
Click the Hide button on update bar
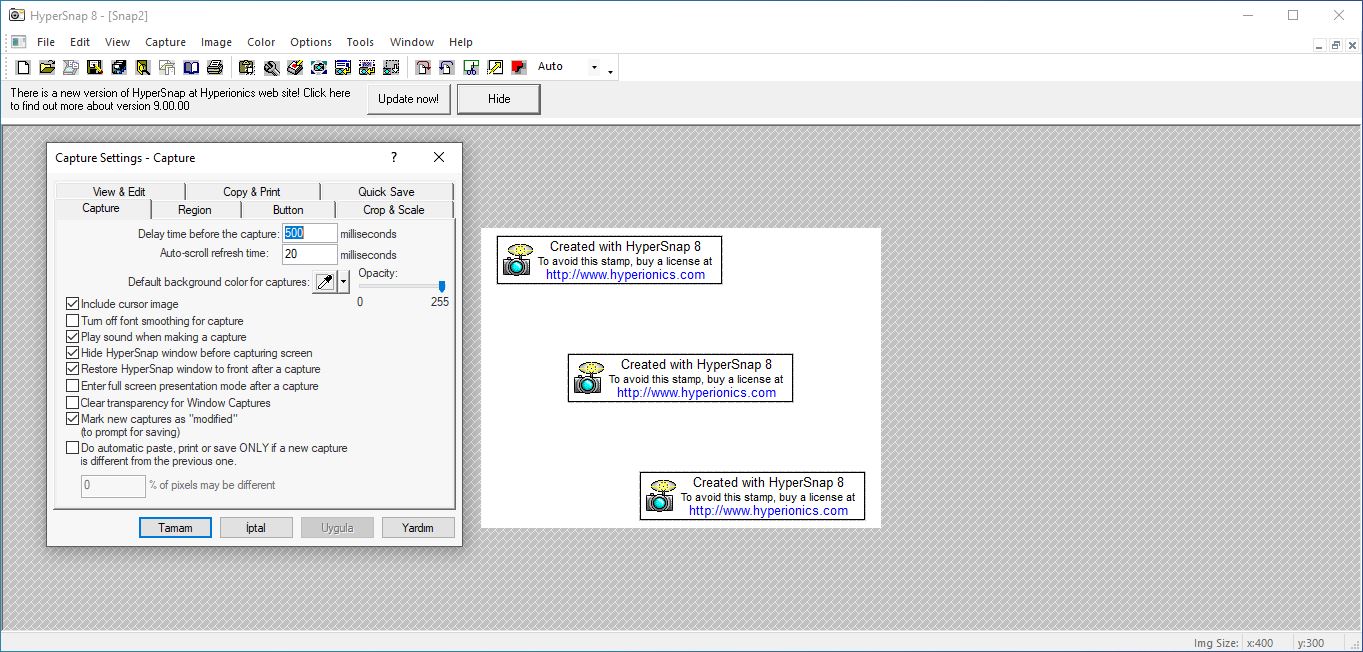point(499,99)
